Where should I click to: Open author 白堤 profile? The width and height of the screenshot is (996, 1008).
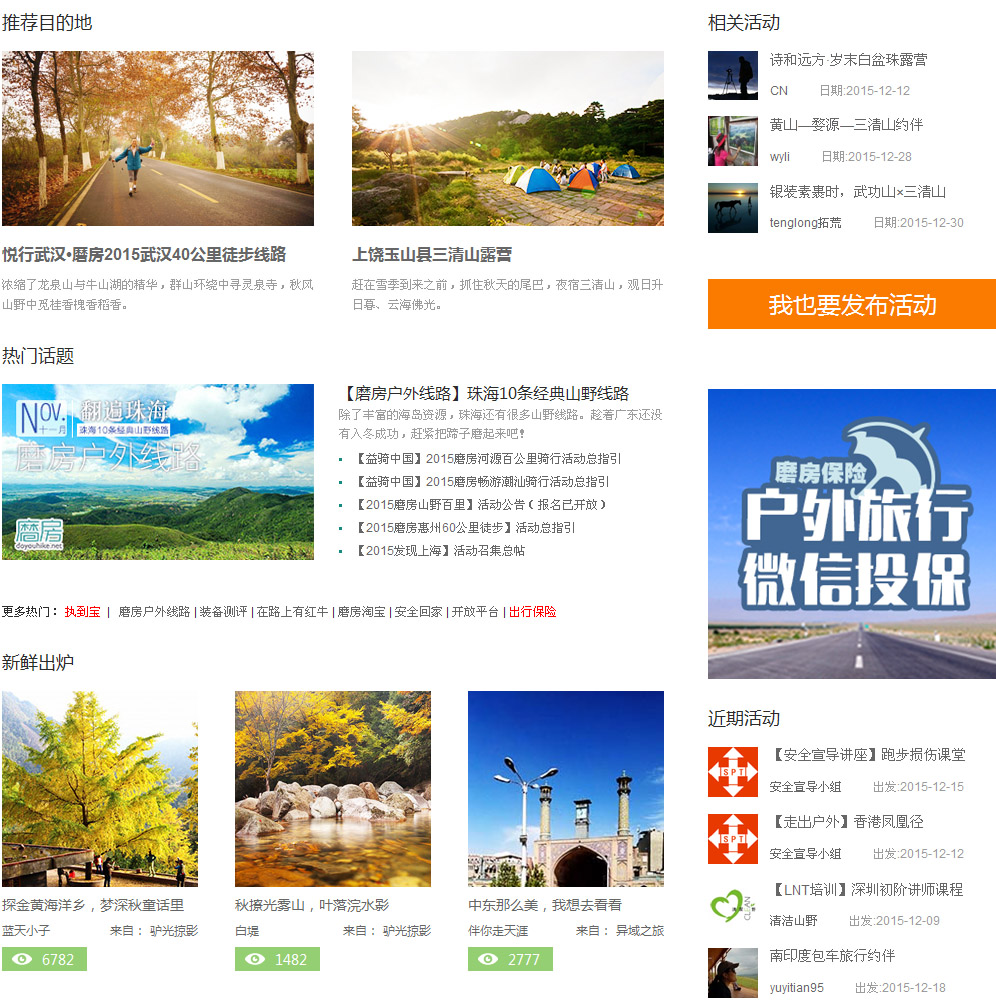coord(247,931)
